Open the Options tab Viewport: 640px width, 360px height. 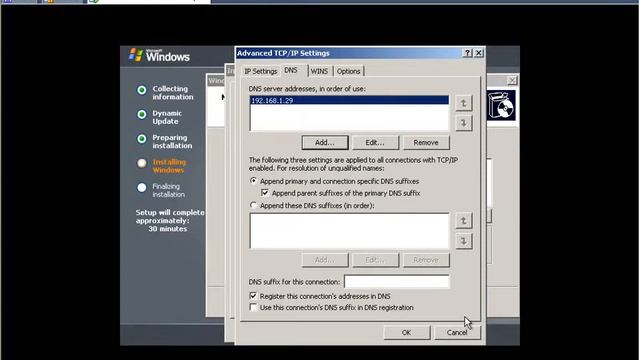coord(348,71)
